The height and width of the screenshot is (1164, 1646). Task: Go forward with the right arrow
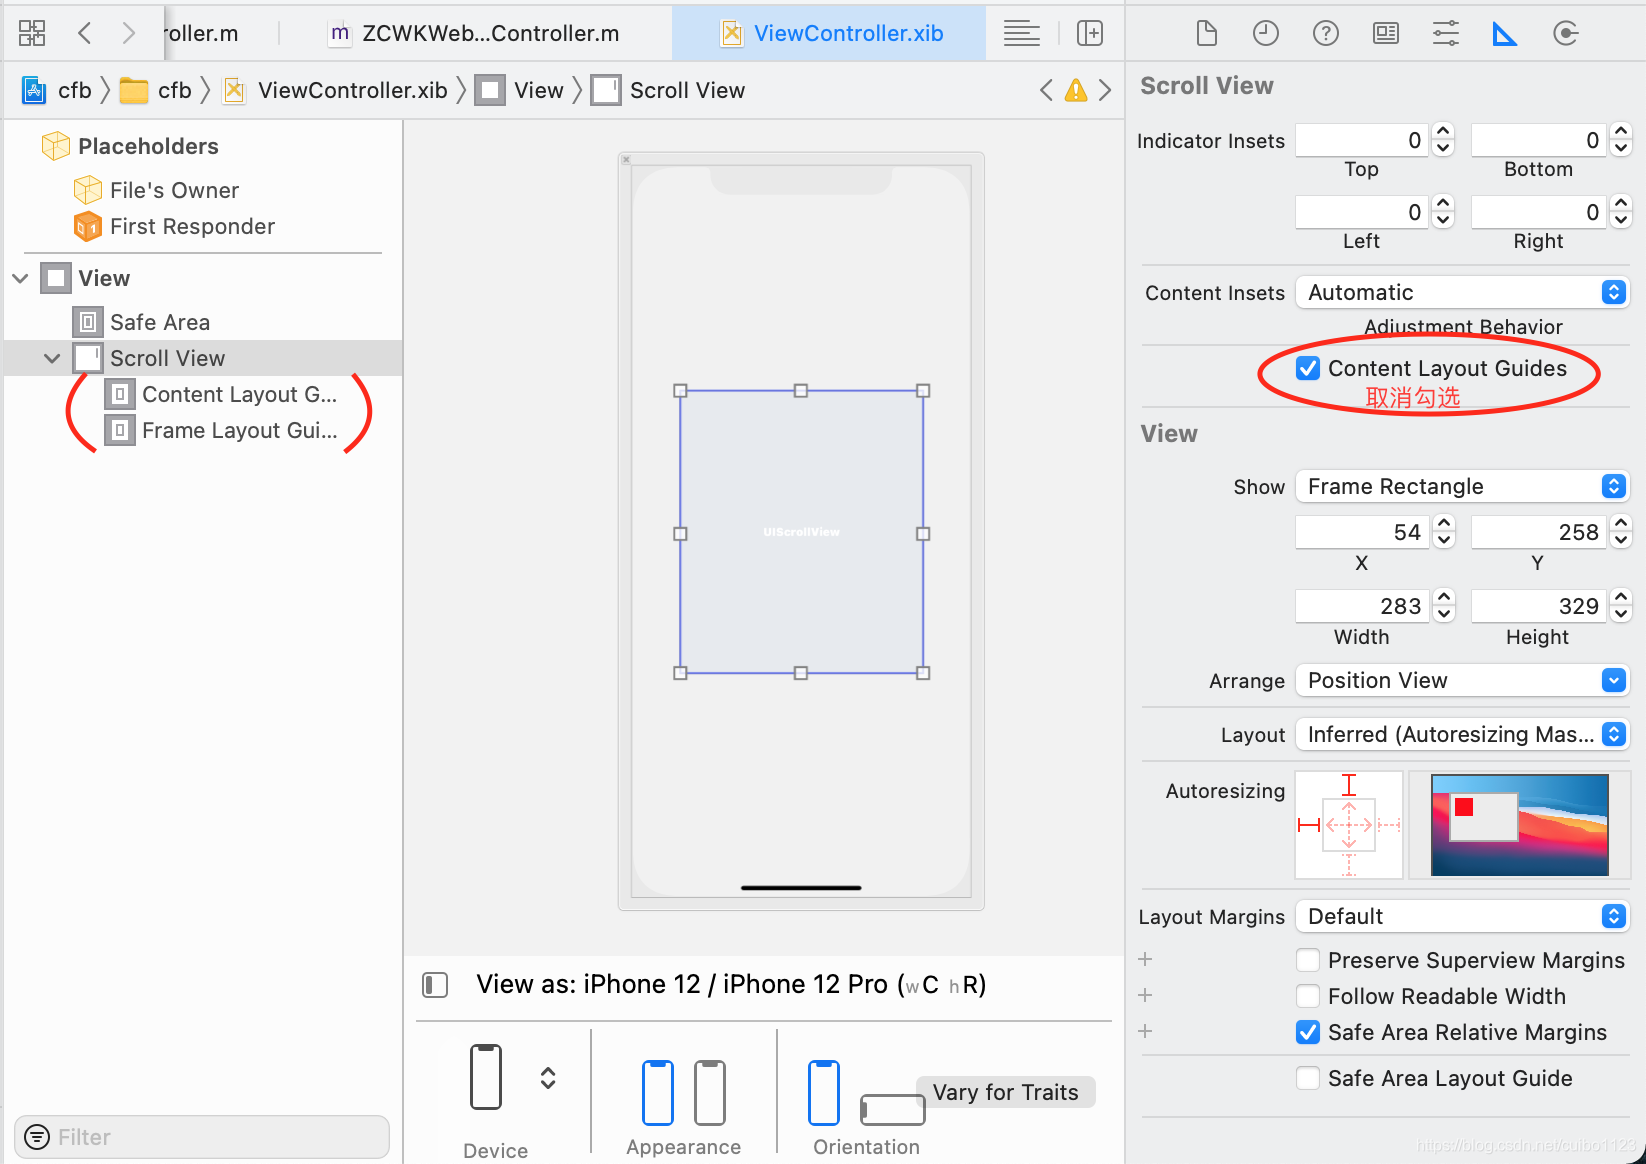[x=128, y=33]
